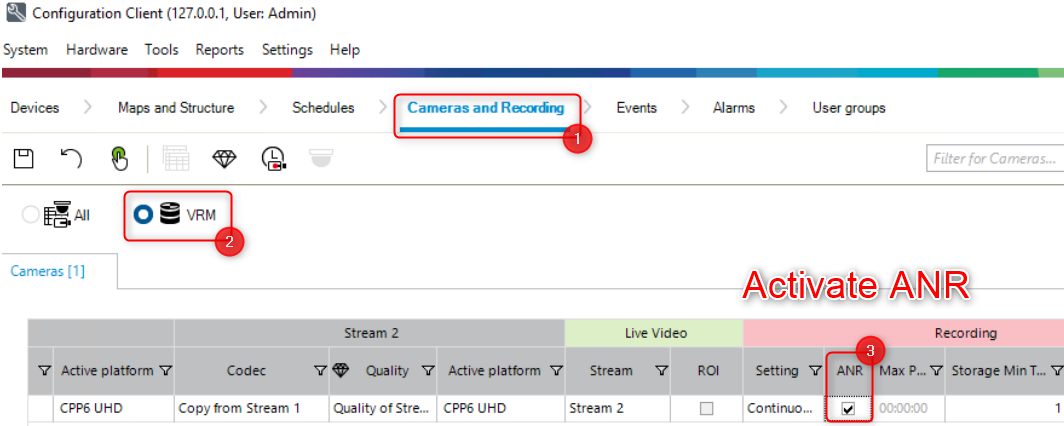
Task: Click the ANR column header
Action: pos(850,371)
